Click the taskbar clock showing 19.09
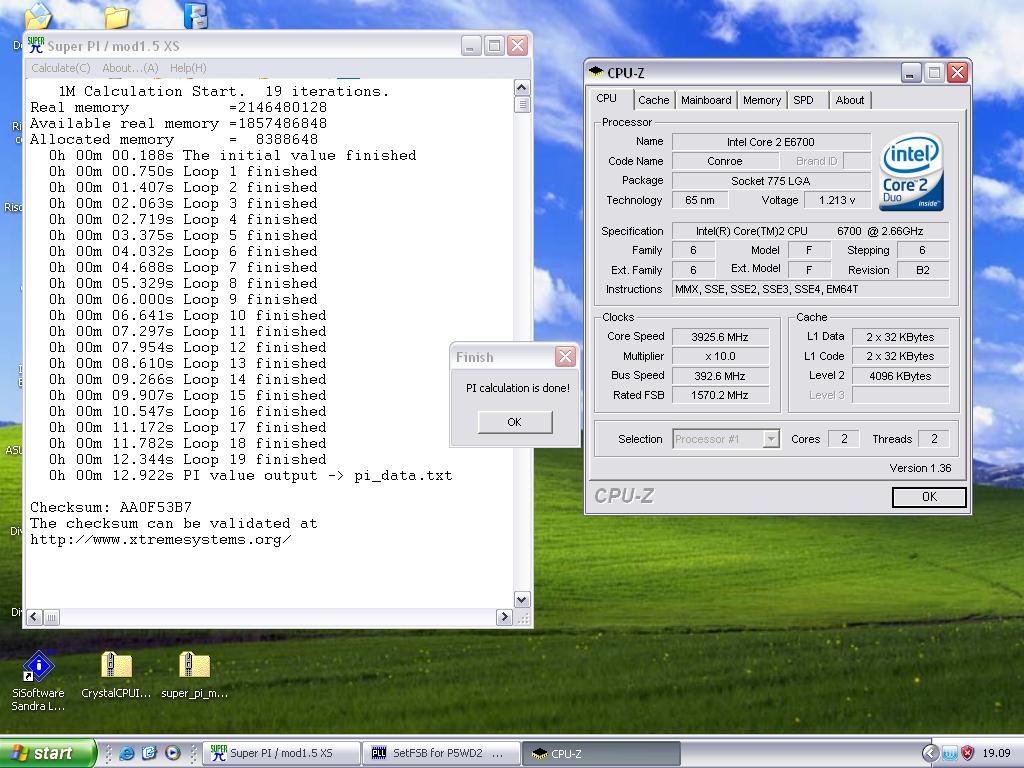Viewport: 1024px width, 768px height. point(996,753)
